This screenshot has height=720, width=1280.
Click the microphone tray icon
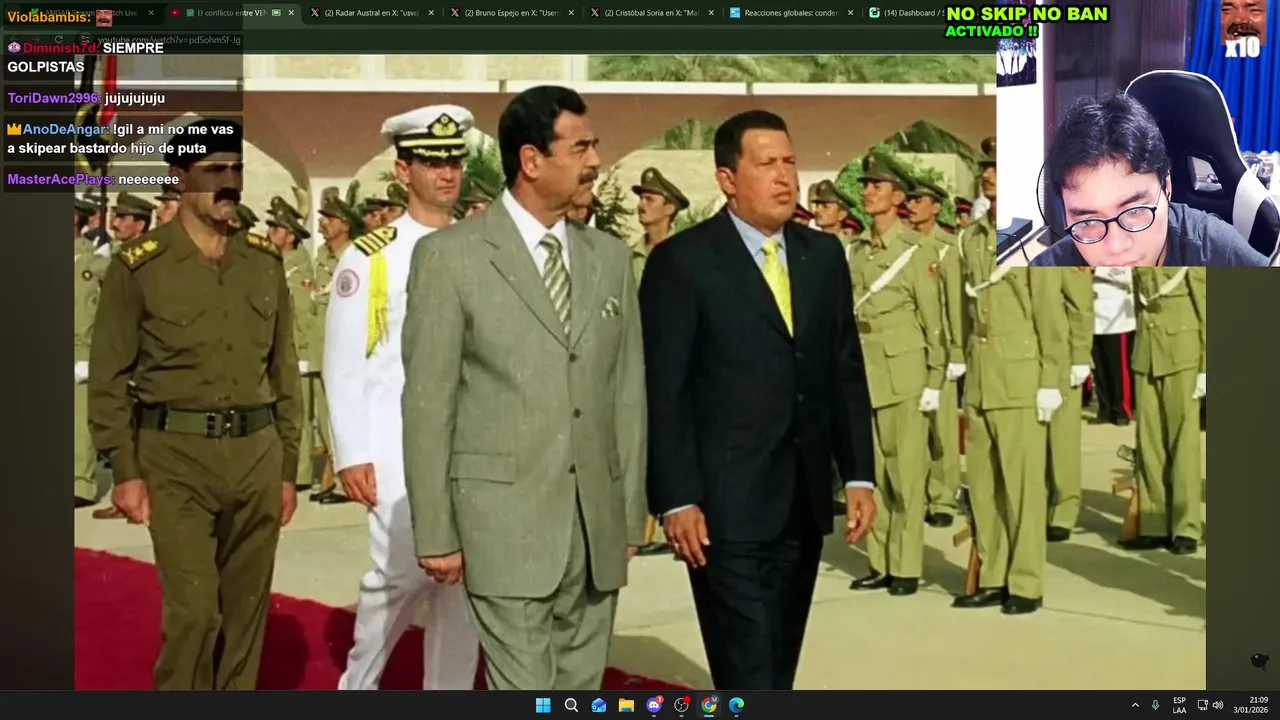pyautogui.click(x=1155, y=705)
